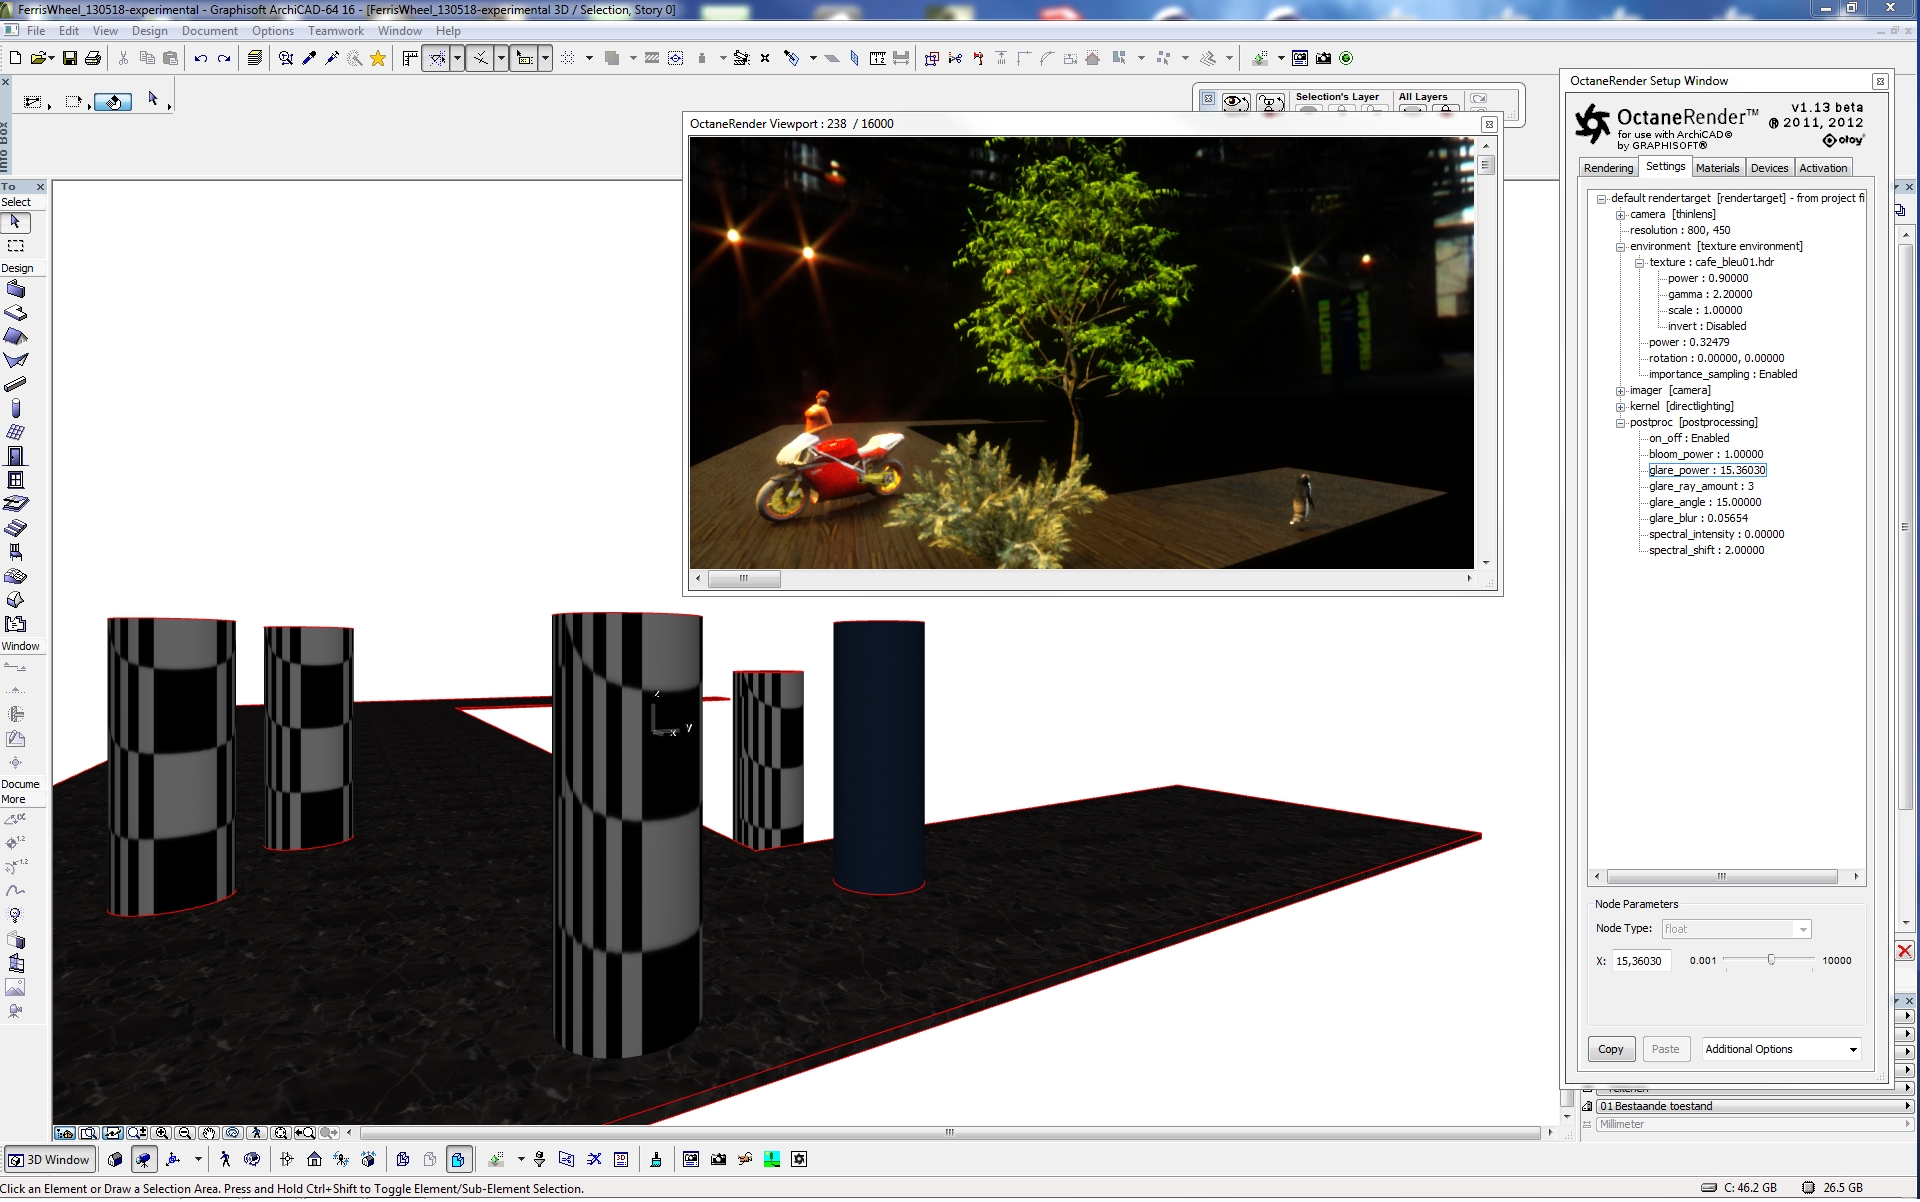Select the eyedropper pick-up parameters tool
The image size is (1920, 1202).
pyautogui.click(x=309, y=59)
